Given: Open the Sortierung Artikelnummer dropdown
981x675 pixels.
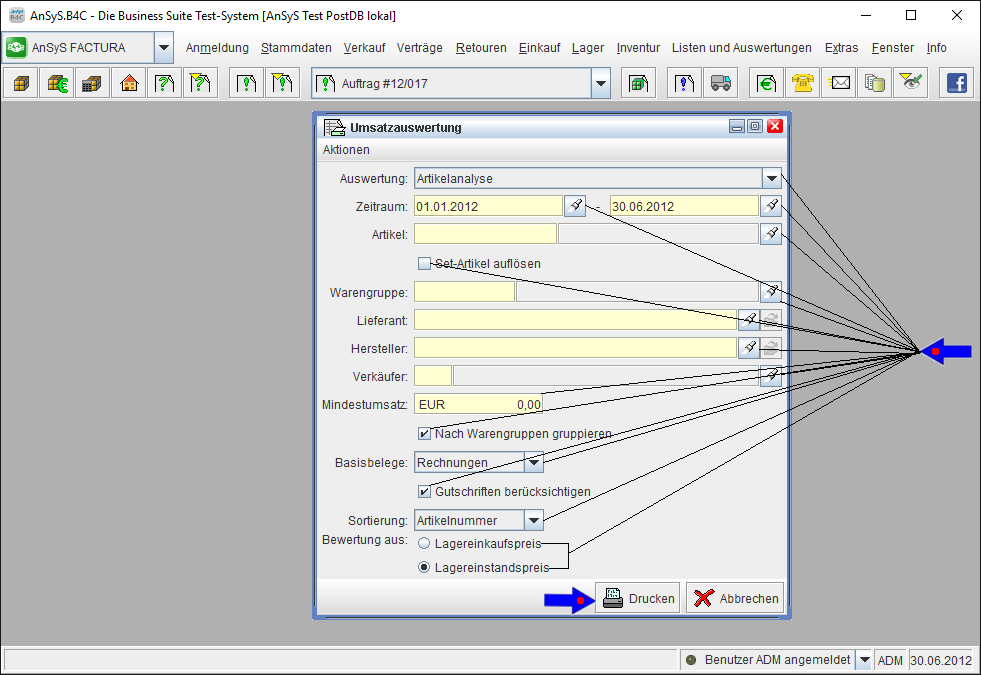Looking at the screenshot, I should coord(534,520).
